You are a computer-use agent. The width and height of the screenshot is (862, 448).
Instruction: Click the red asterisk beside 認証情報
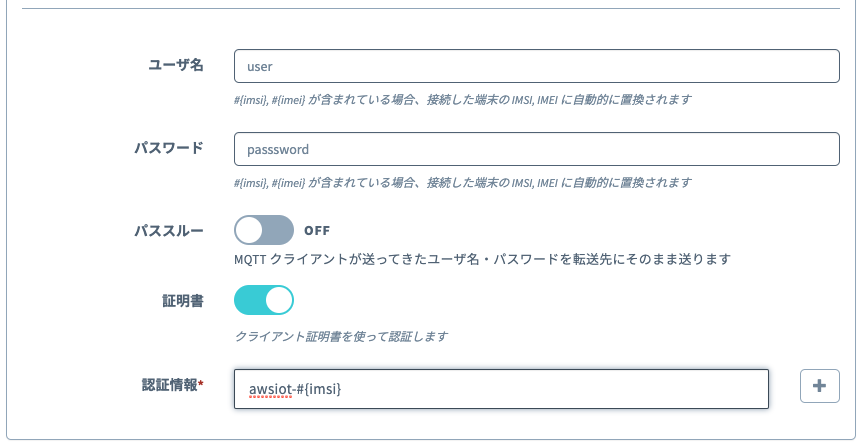click(x=201, y=383)
